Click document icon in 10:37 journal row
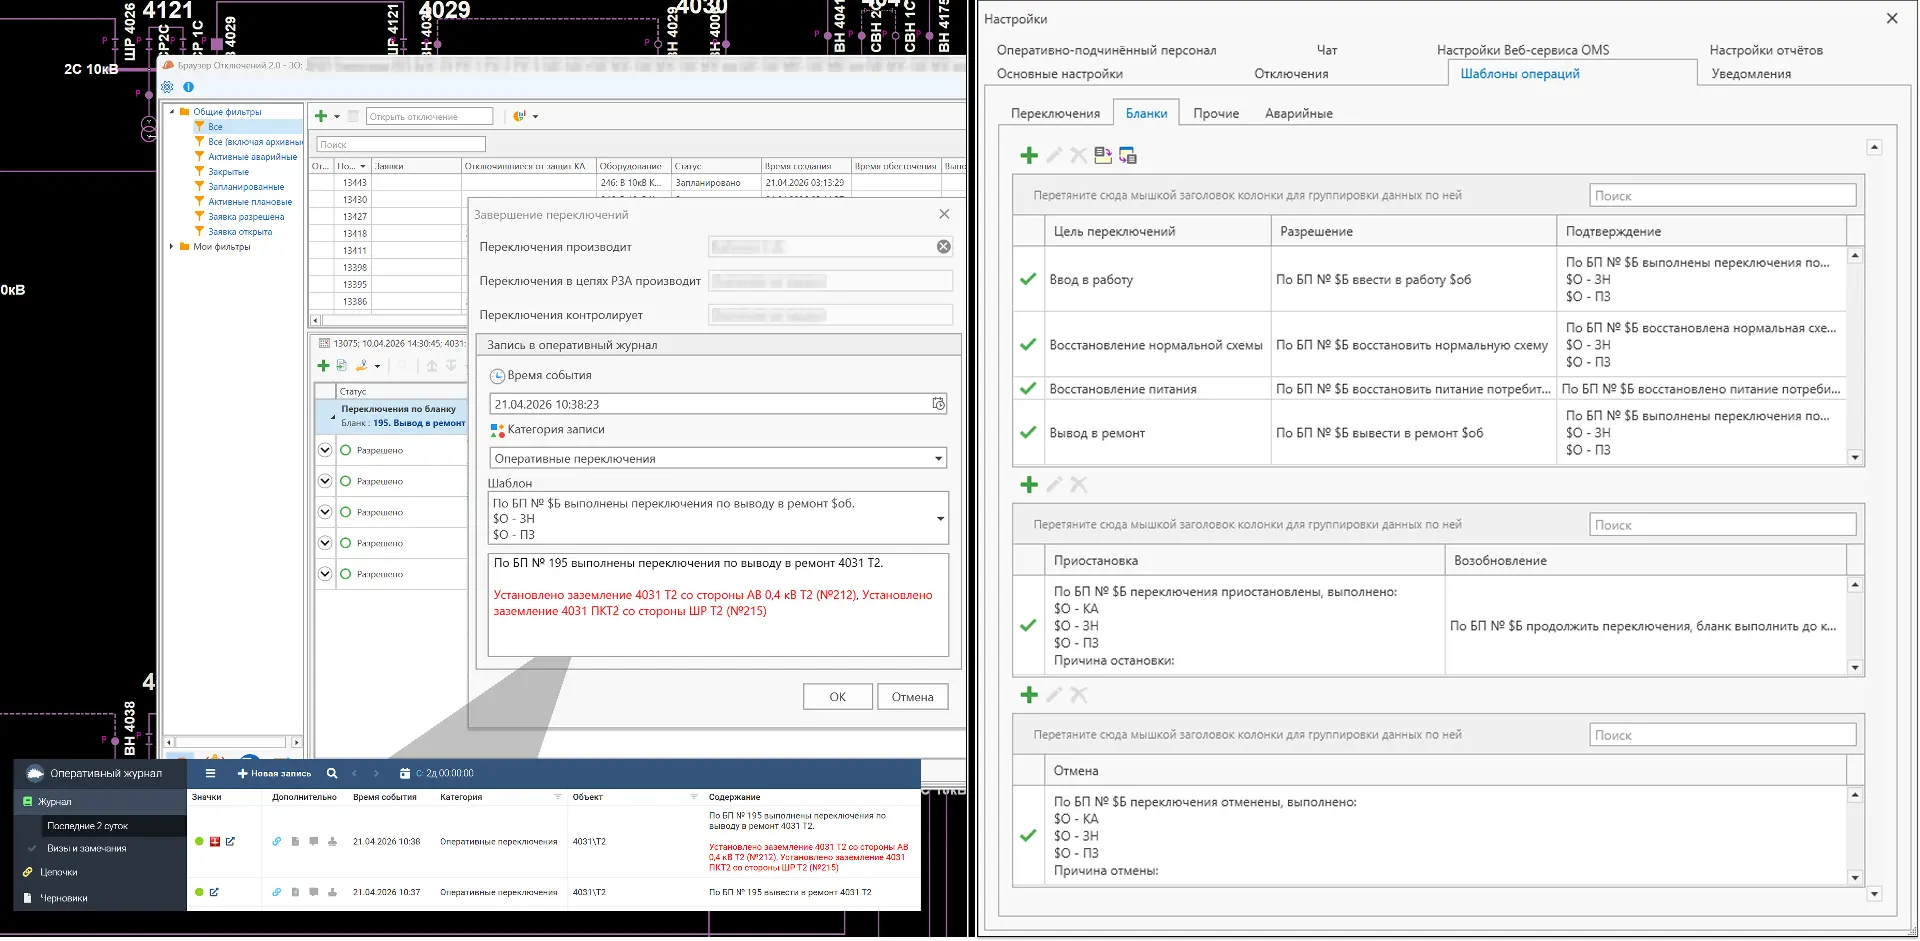 [x=295, y=892]
